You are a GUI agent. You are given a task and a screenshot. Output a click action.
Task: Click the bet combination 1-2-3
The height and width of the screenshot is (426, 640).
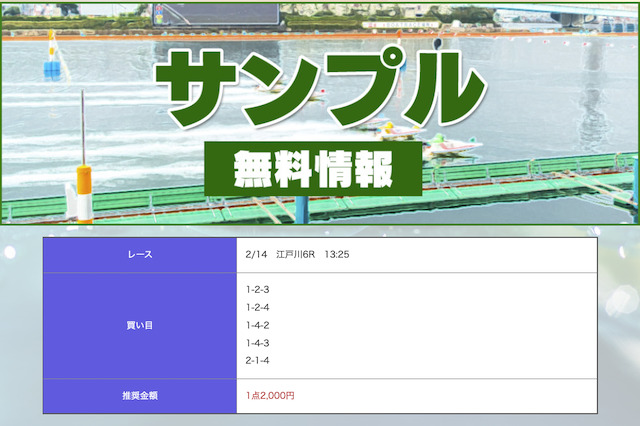point(258,289)
